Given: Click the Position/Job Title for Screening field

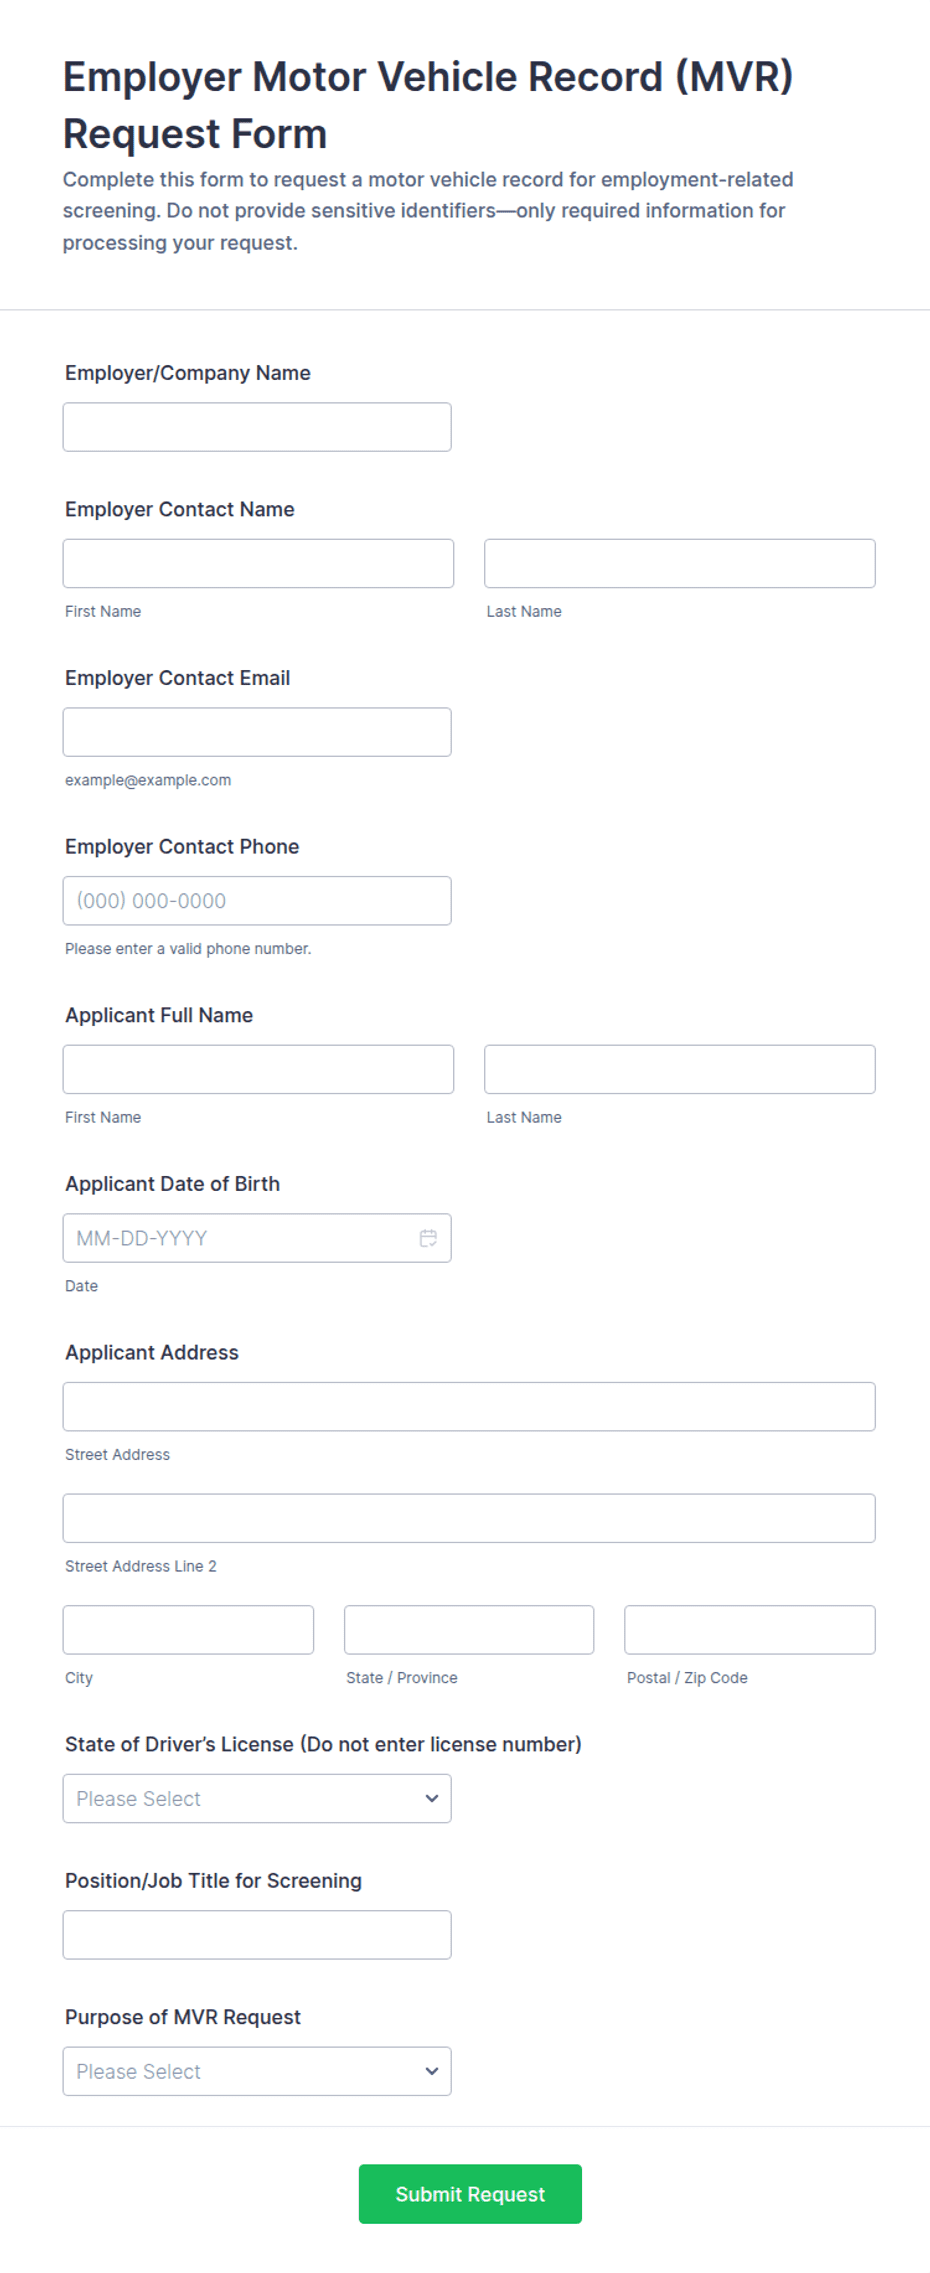Looking at the screenshot, I should point(257,1935).
